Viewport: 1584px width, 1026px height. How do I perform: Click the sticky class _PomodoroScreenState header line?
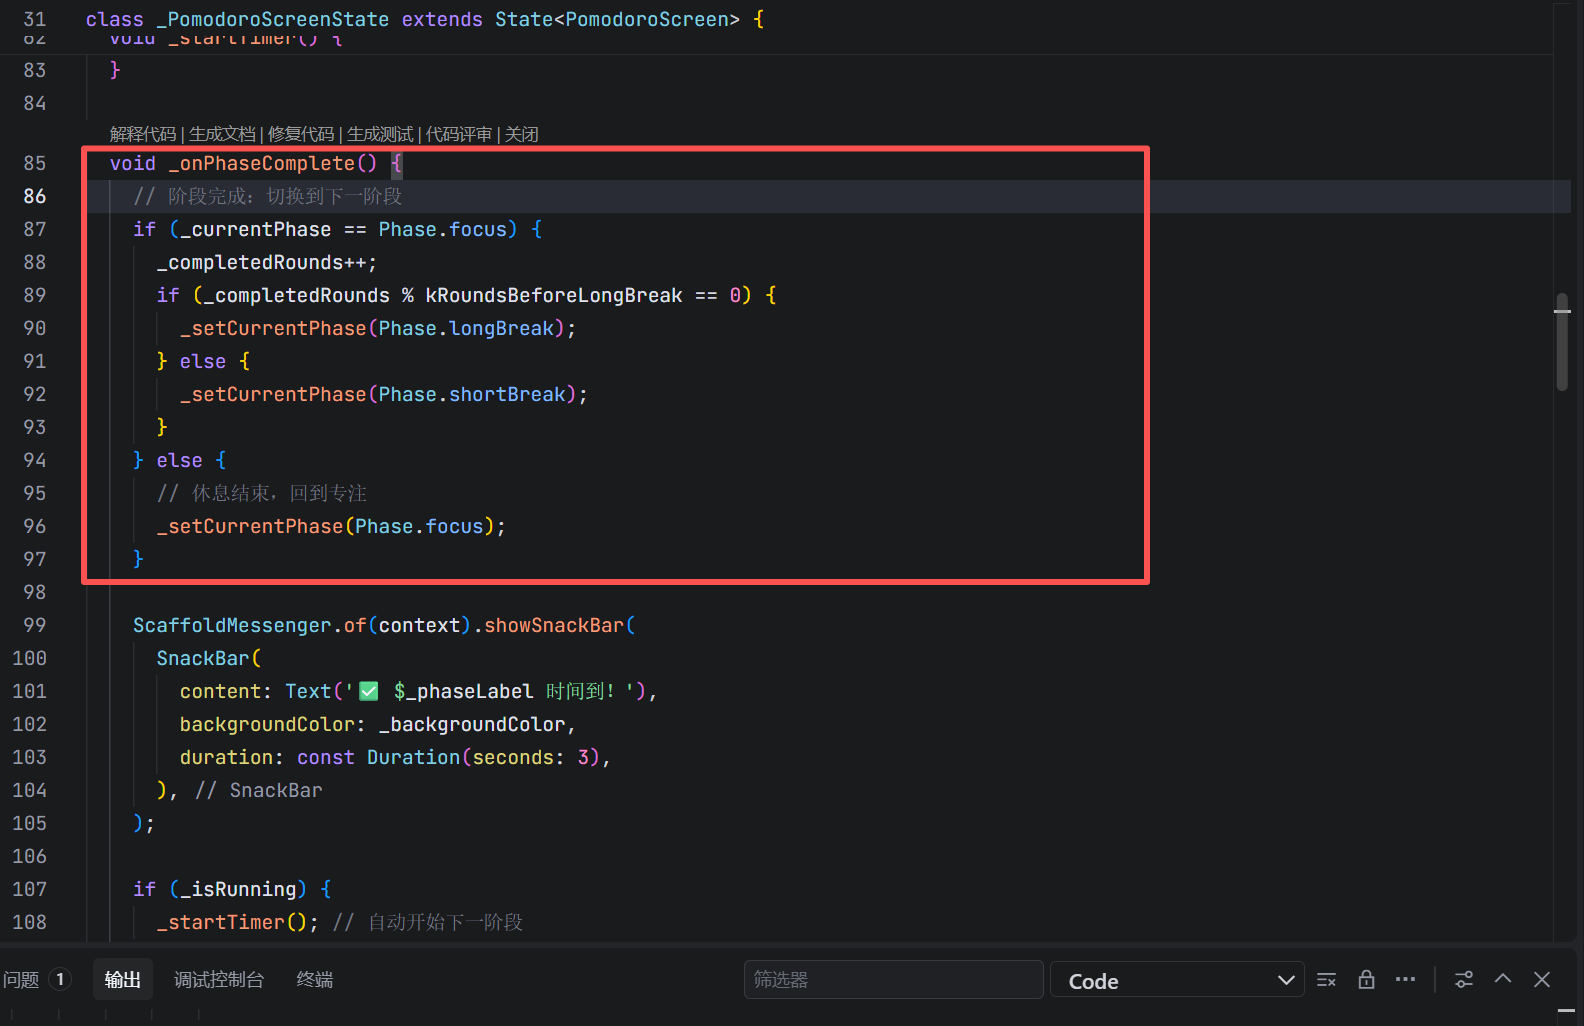(425, 19)
